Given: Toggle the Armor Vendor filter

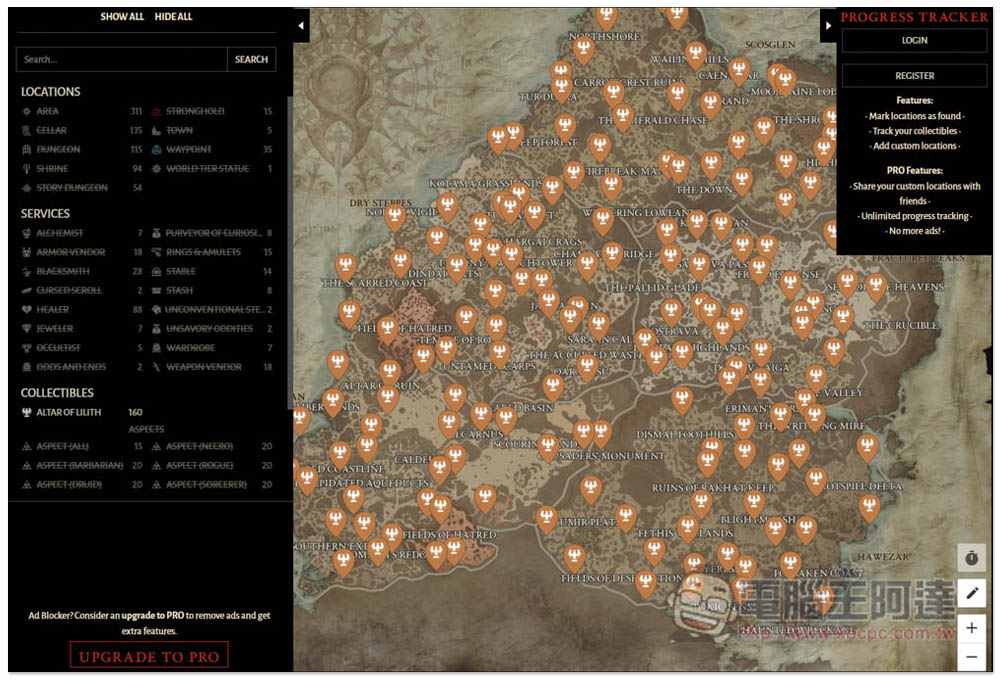Looking at the screenshot, I should point(82,252).
